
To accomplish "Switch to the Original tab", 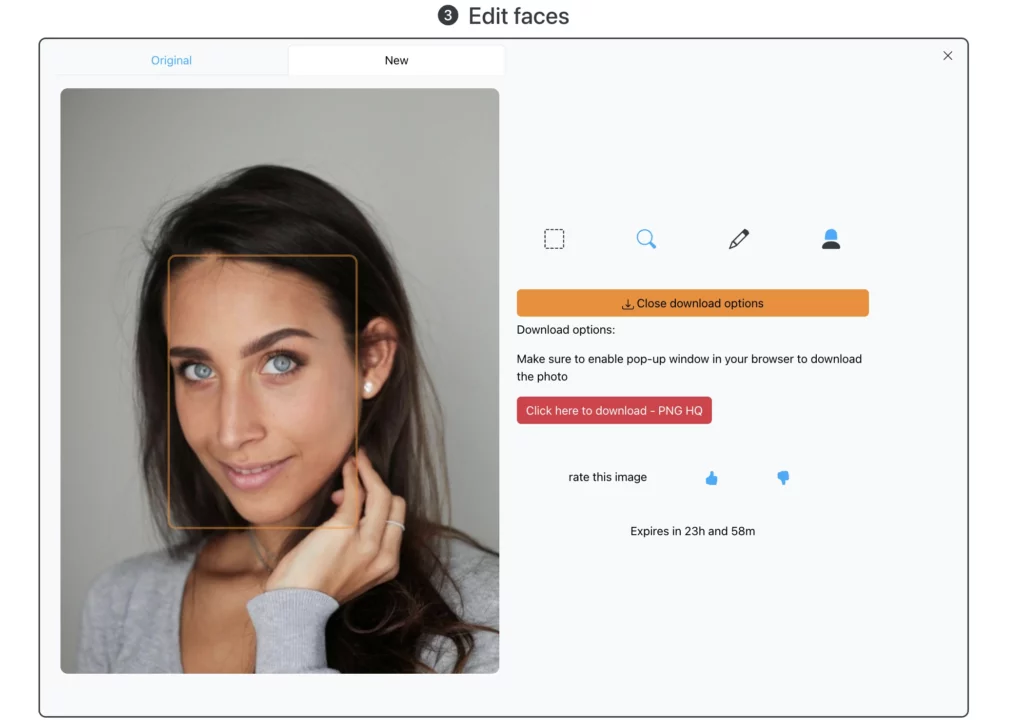I will [x=171, y=60].
